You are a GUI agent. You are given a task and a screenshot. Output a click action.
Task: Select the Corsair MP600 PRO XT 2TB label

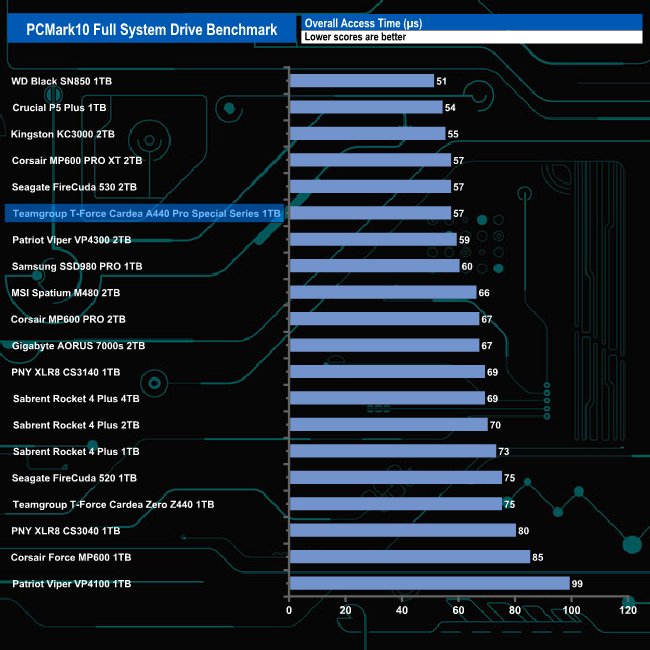pyautogui.click(x=77, y=160)
